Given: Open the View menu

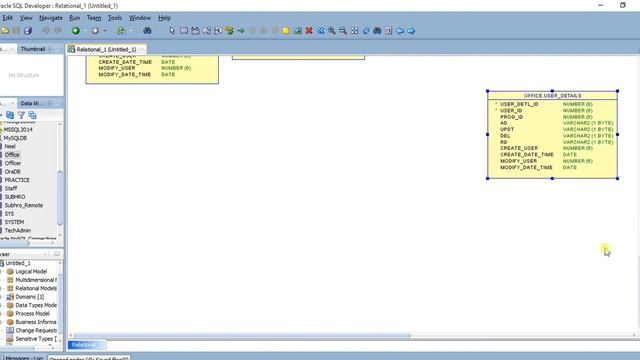Looking at the screenshot, I should (x=26, y=18).
